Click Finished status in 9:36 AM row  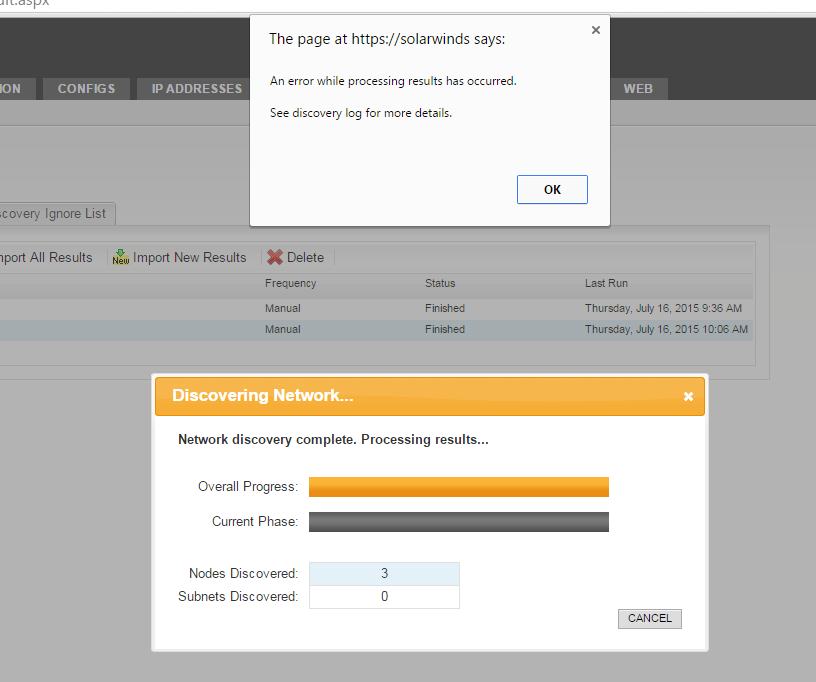tap(444, 308)
